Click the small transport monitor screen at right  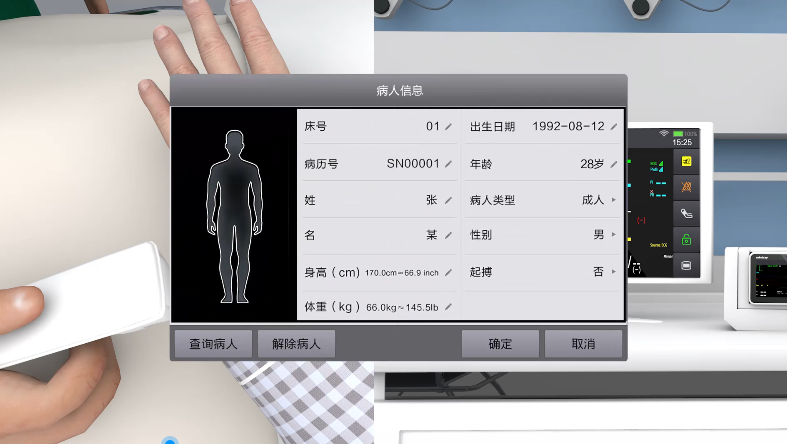pos(768,277)
